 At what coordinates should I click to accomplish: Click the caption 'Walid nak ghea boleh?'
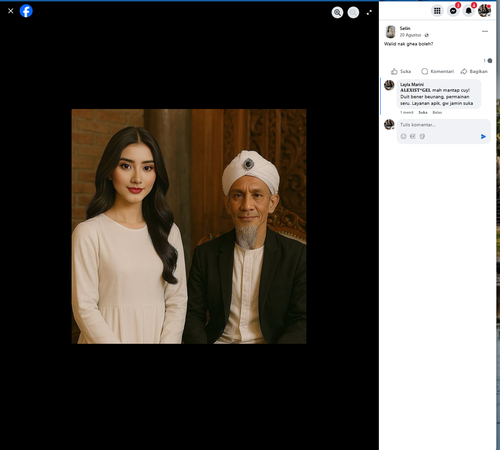pyautogui.click(x=409, y=44)
